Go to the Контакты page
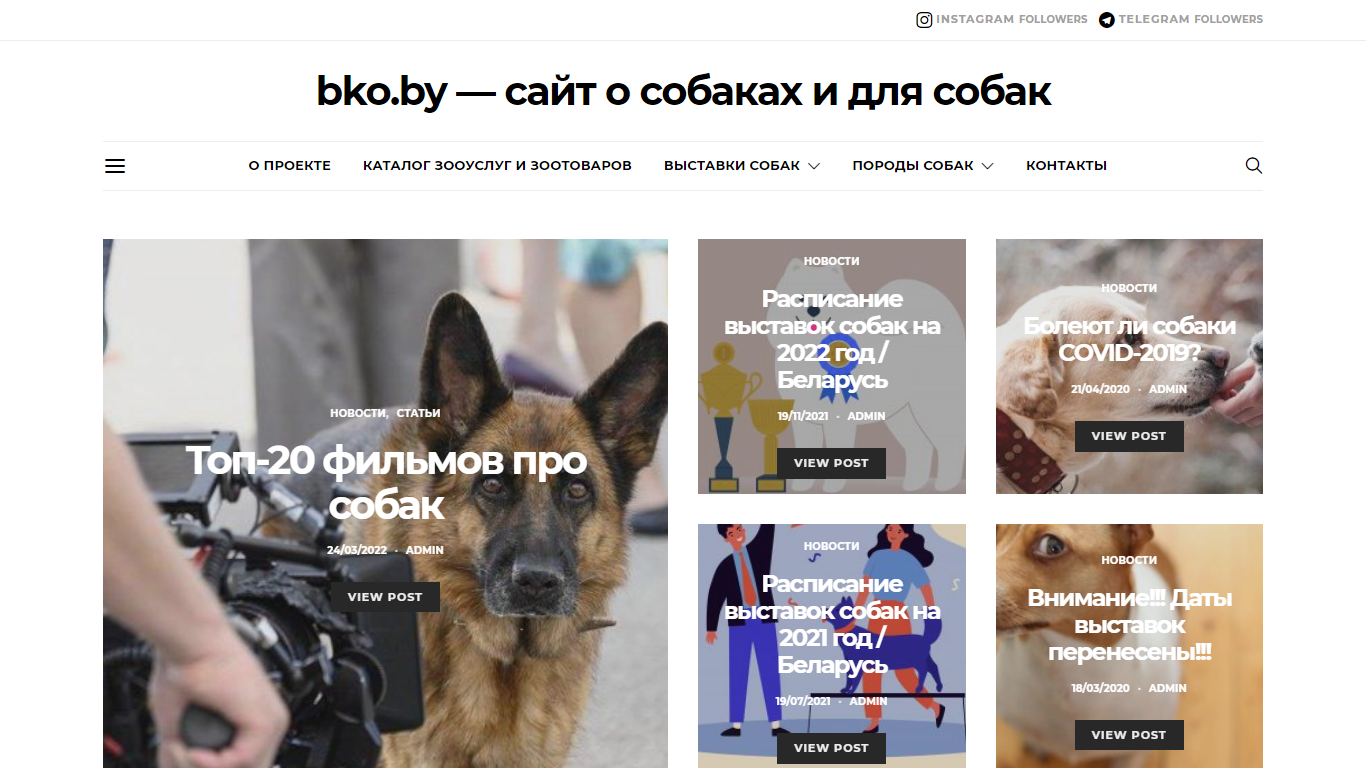Viewport: 1366px width, 768px height. point(1066,166)
